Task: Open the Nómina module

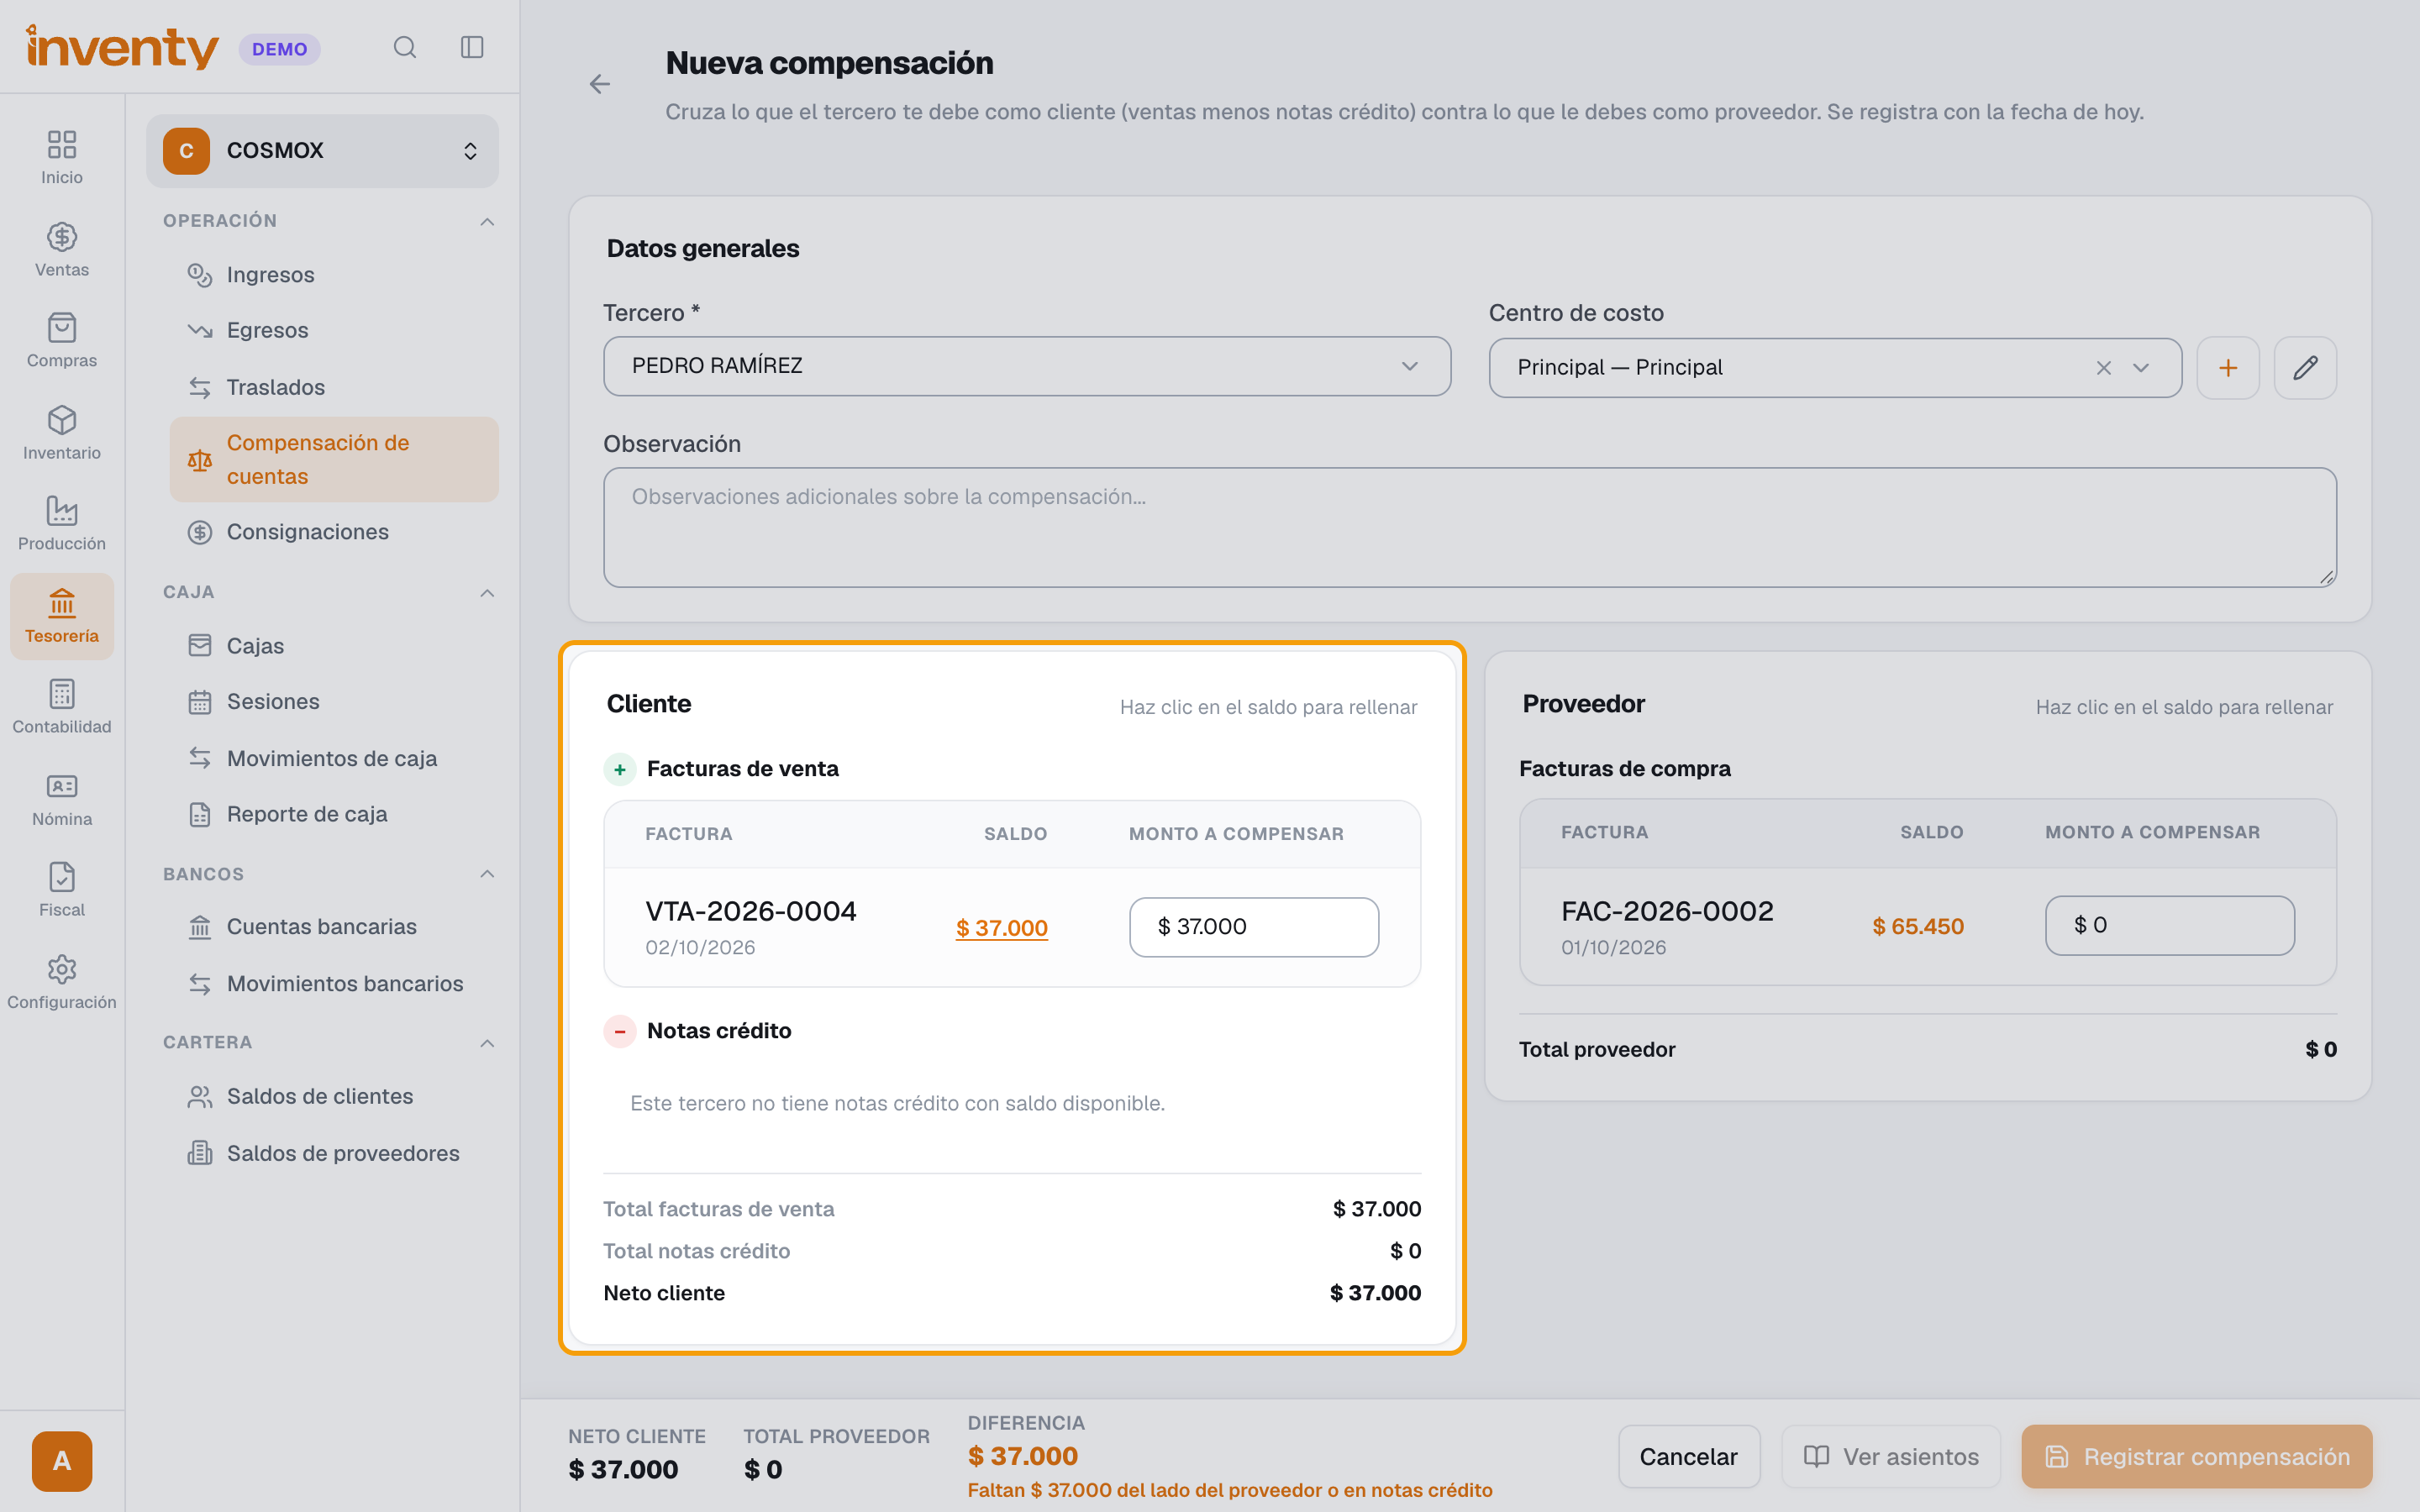Action: coord(62,799)
